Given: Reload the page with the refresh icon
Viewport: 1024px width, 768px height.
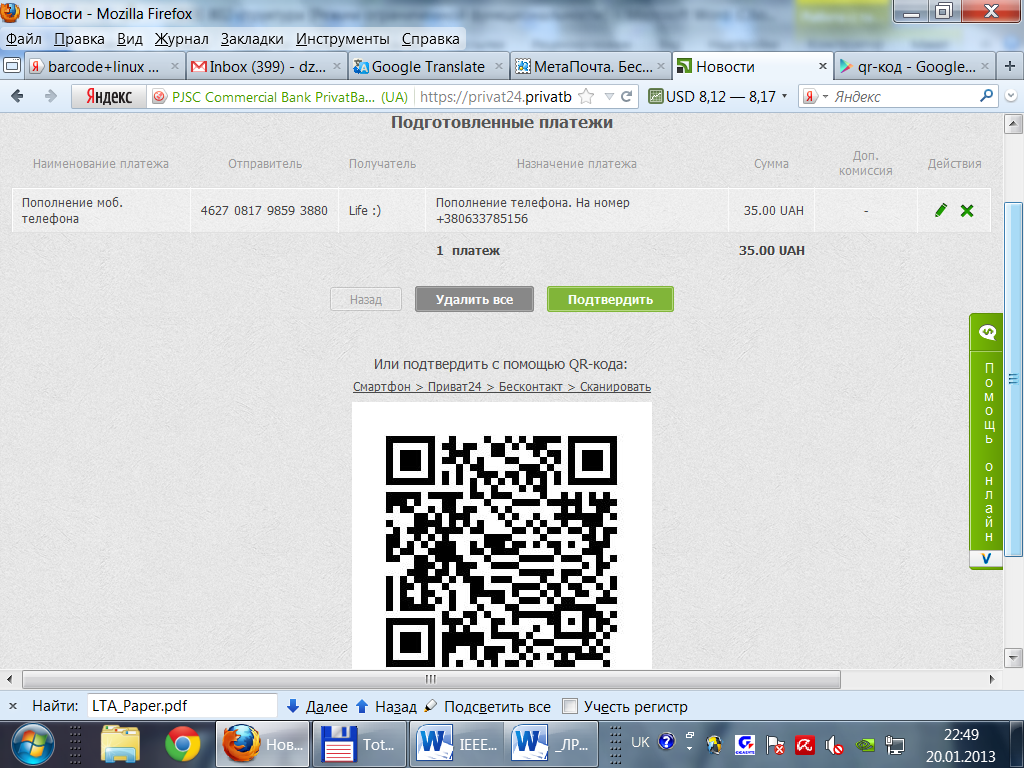Looking at the screenshot, I should [x=626, y=97].
